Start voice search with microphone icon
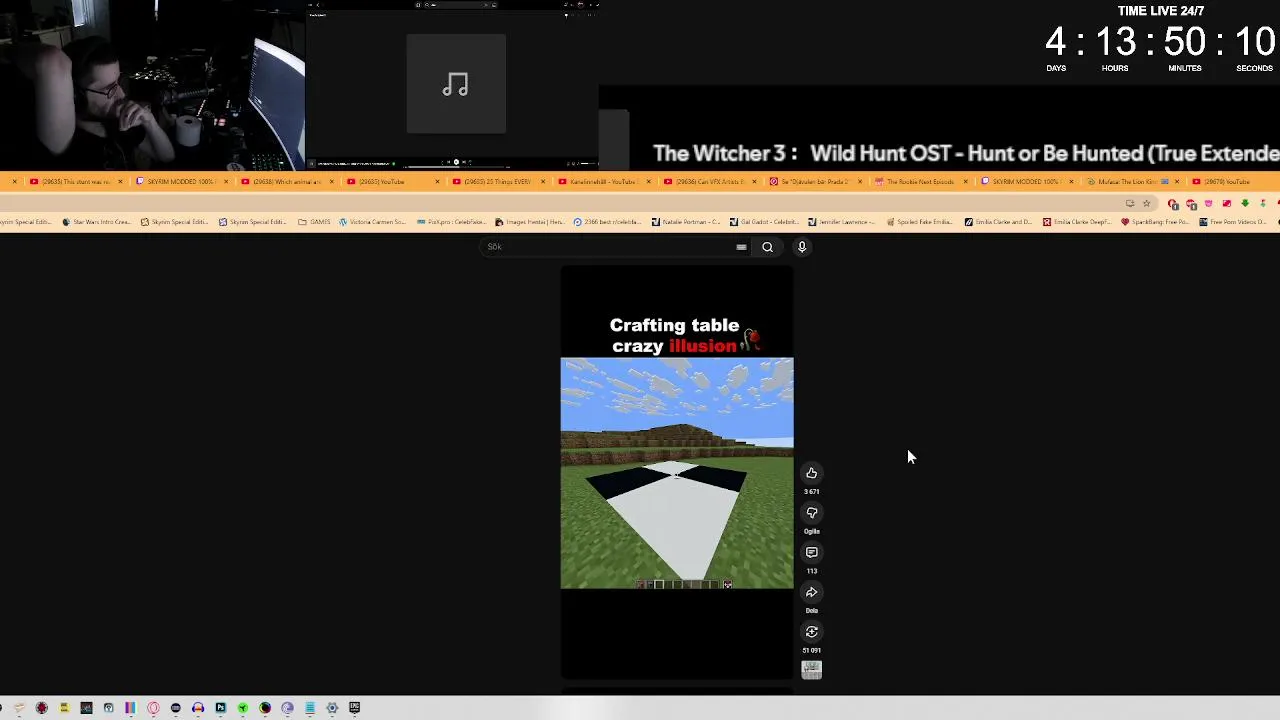Viewport: 1280px width, 720px height. coord(801,247)
